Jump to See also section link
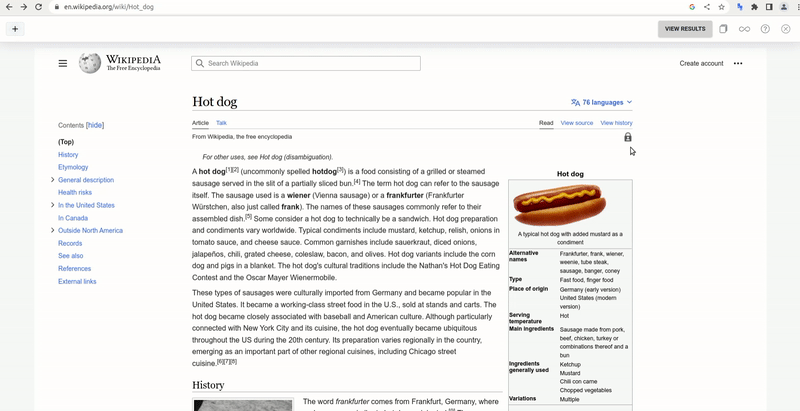The height and width of the screenshot is (411, 800). tap(70, 256)
